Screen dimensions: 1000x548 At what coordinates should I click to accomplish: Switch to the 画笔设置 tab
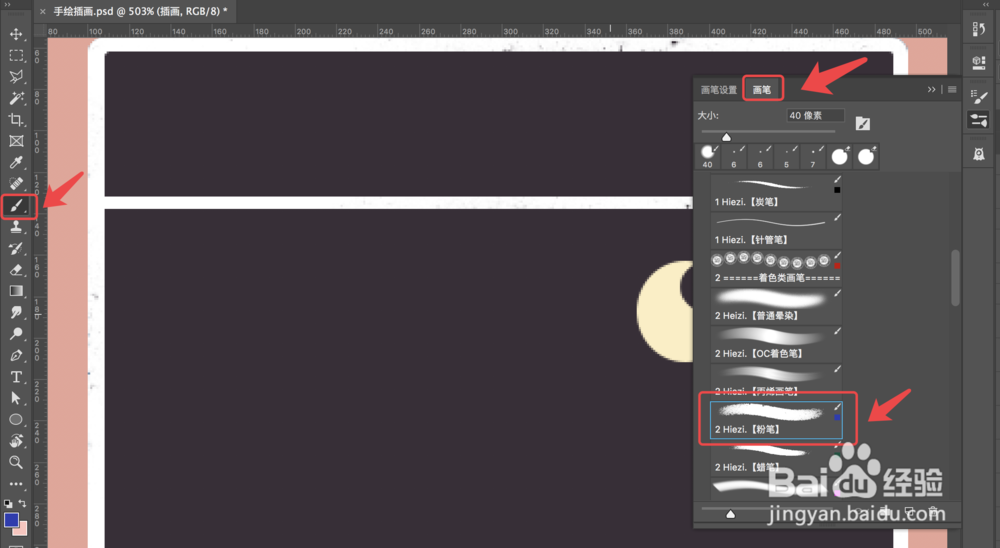719,90
